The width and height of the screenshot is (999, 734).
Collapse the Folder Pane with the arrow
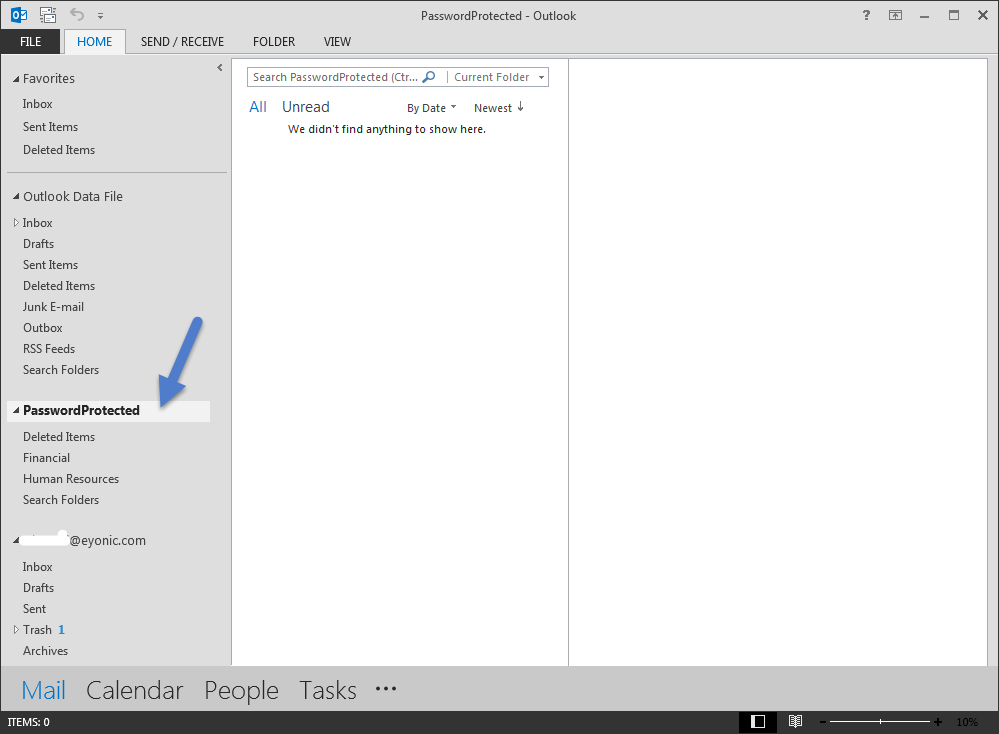click(x=219, y=68)
